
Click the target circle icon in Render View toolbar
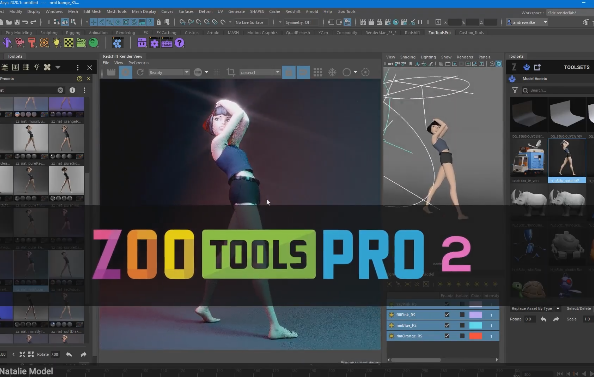366,72
